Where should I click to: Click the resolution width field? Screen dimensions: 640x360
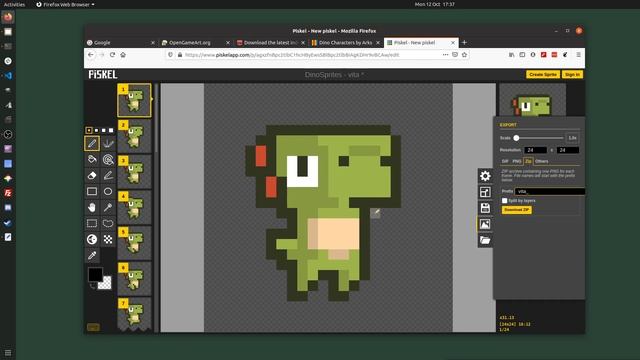tap(536, 150)
